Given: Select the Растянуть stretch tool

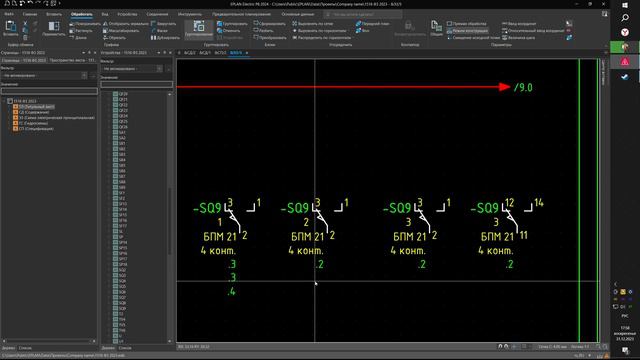Looking at the screenshot, I should (x=81, y=31).
